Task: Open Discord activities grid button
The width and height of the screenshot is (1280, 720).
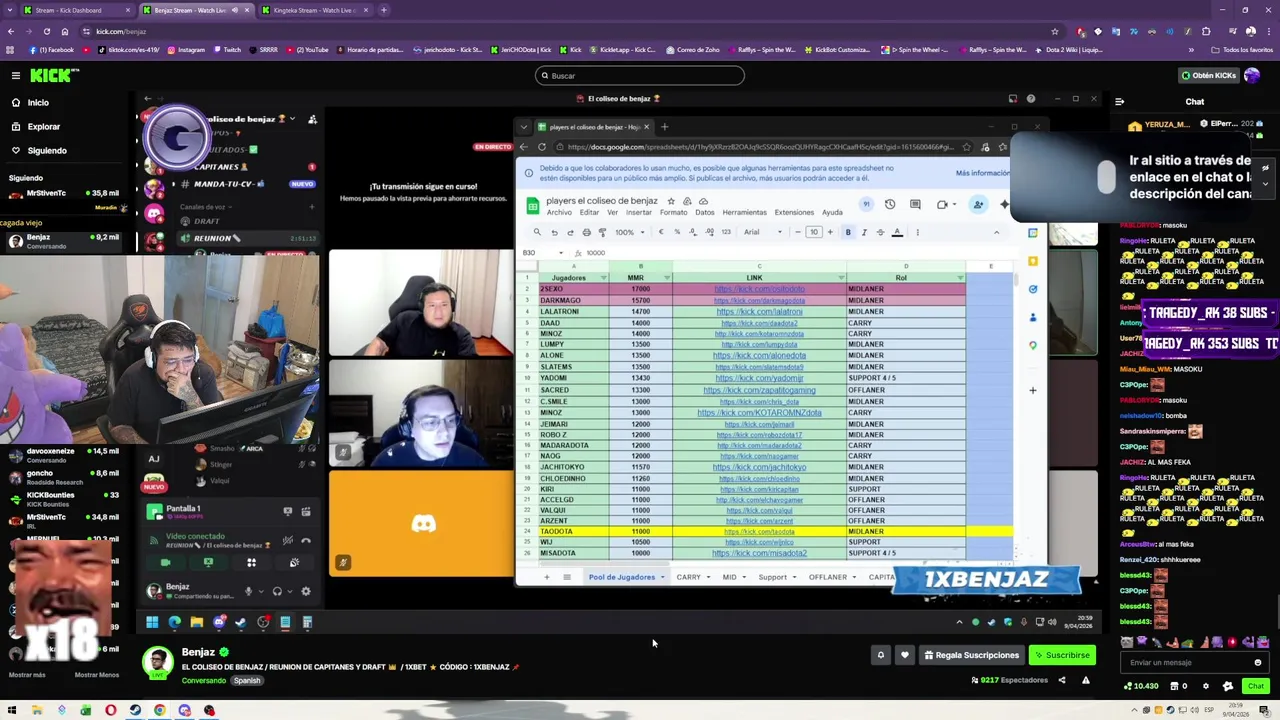Action: tap(251, 563)
